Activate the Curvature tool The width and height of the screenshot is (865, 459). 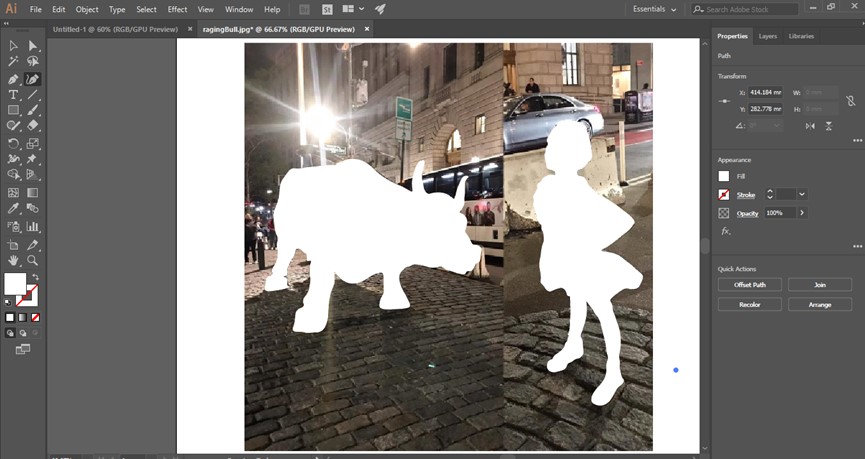tap(33, 79)
